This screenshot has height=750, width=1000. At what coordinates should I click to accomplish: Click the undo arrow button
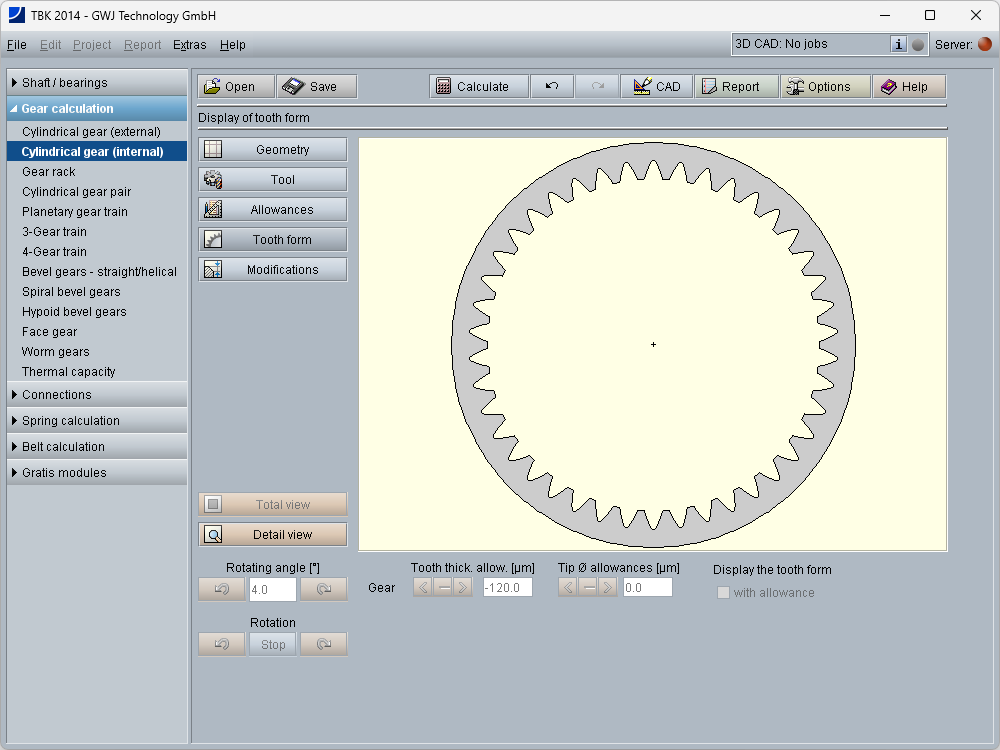[x=552, y=87]
